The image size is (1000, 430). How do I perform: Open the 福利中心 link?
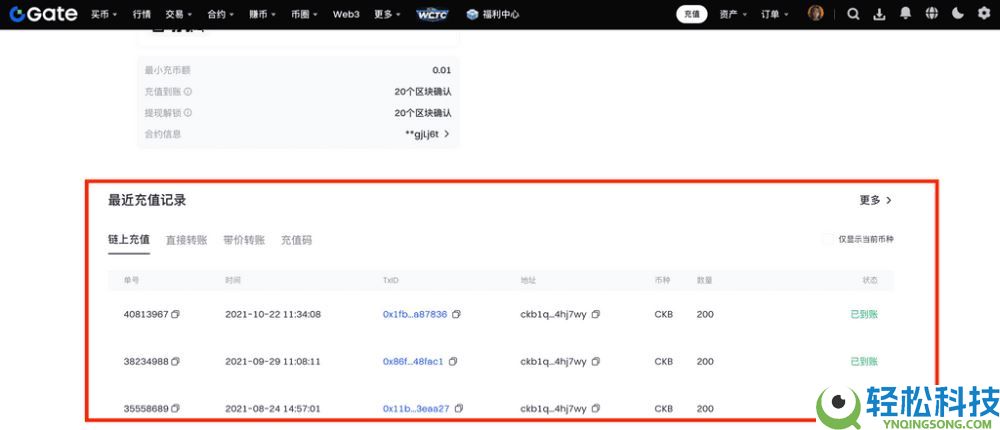tap(499, 14)
